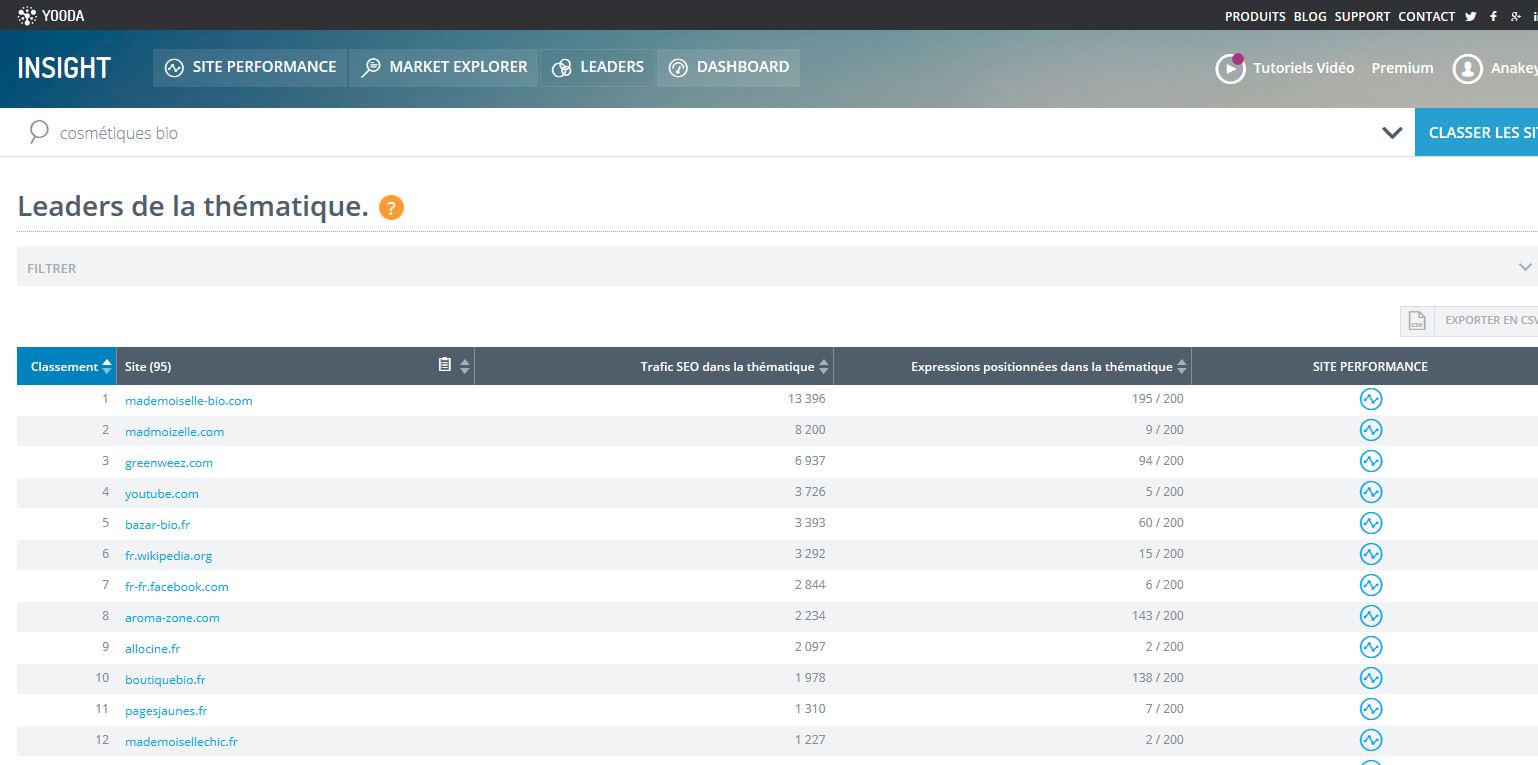The image size is (1538, 765).
Task: Expand the FILTRER panel chevron
Action: [1525, 267]
